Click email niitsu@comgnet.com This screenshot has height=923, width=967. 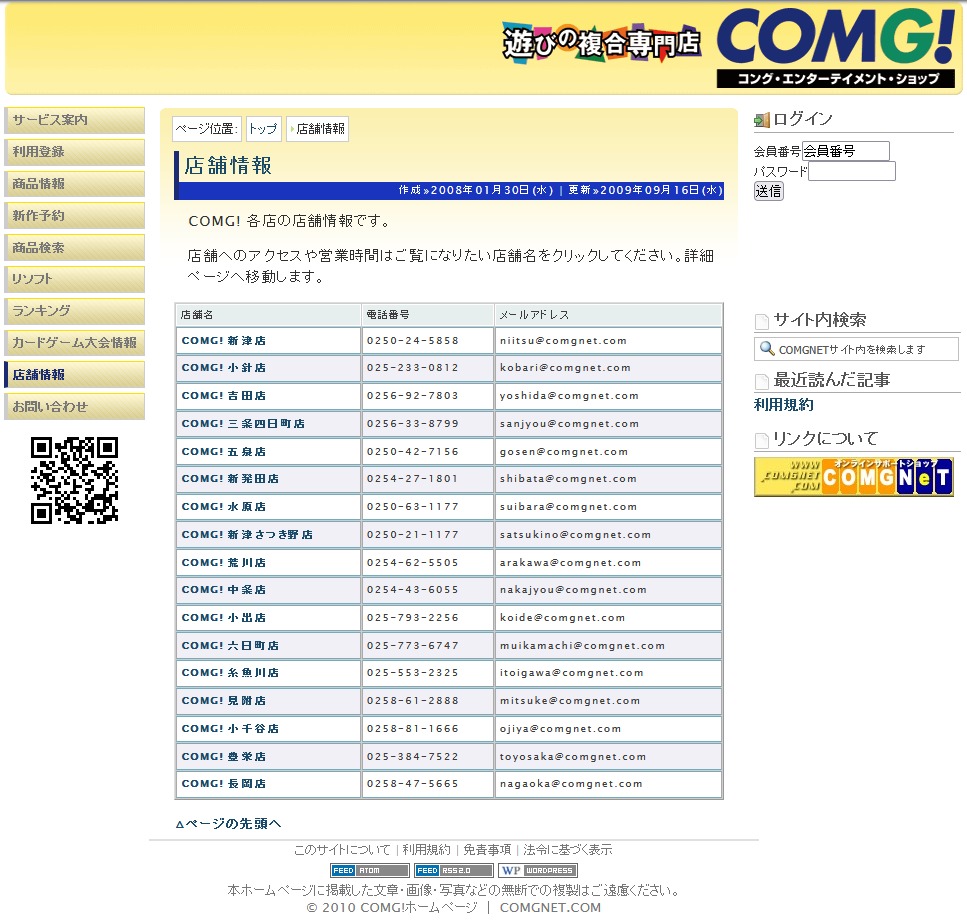[563, 341]
